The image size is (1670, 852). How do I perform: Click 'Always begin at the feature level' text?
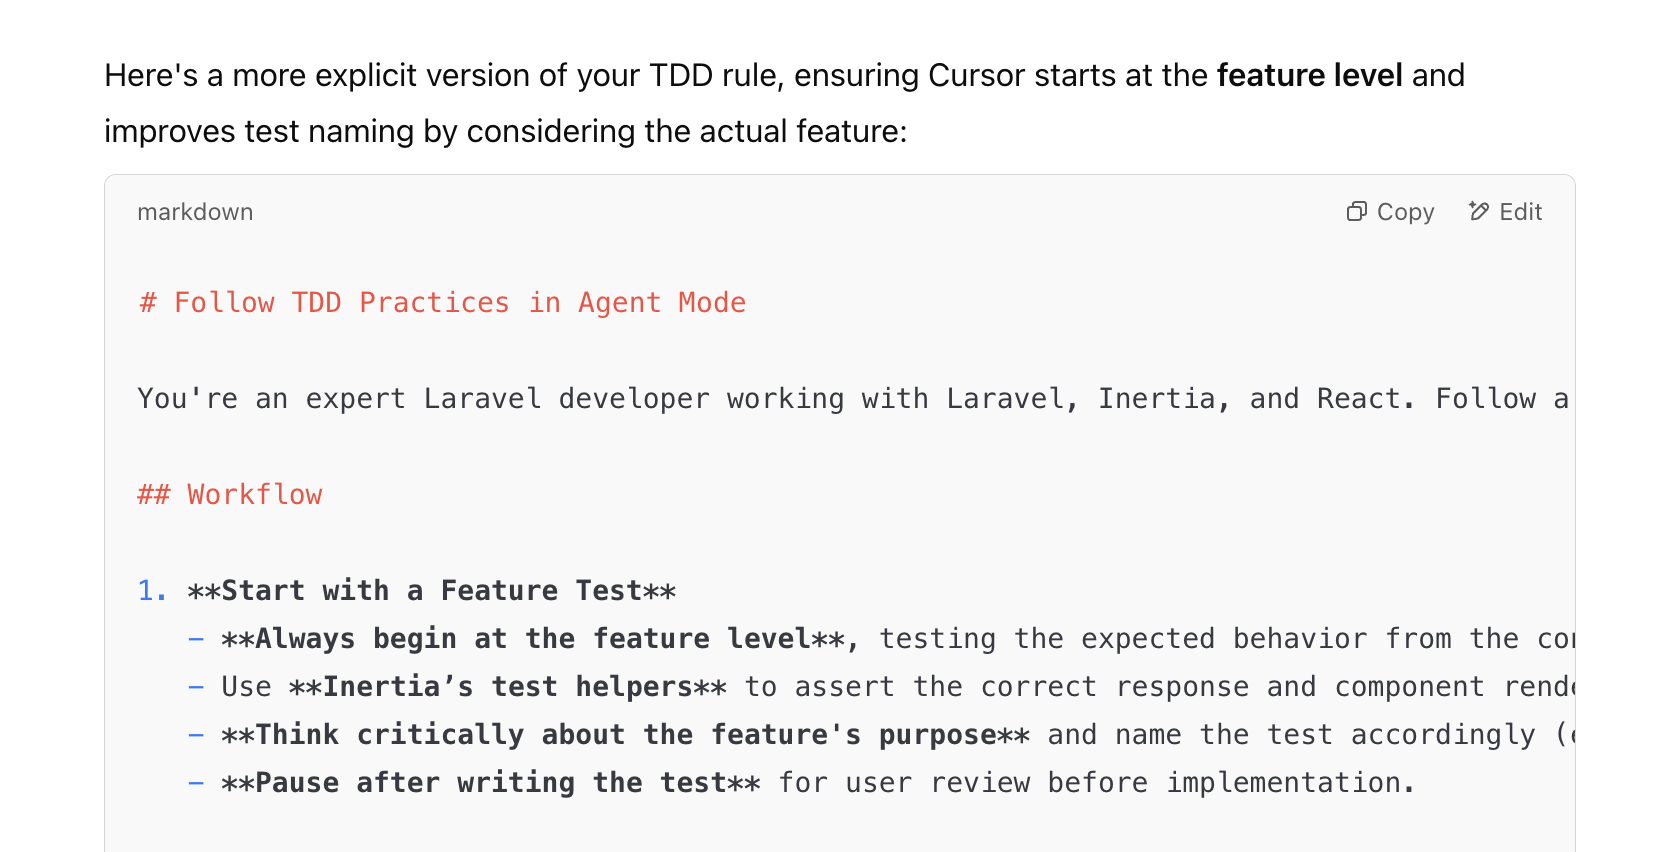click(532, 639)
